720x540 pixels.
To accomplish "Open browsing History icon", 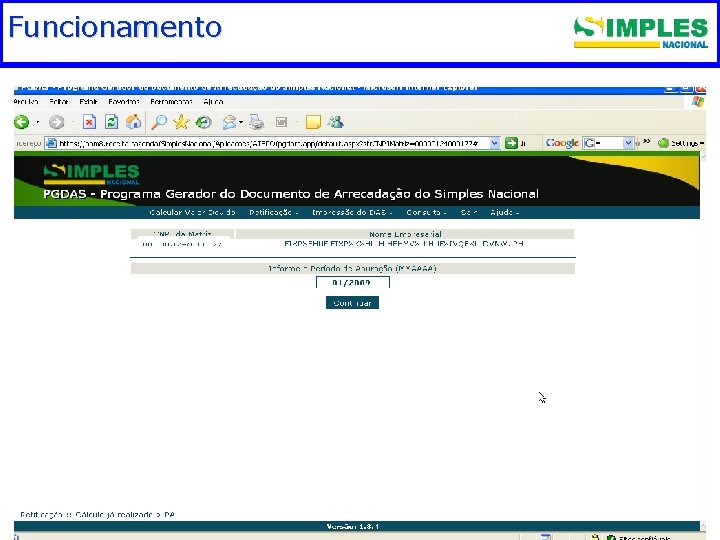I will click(203, 122).
